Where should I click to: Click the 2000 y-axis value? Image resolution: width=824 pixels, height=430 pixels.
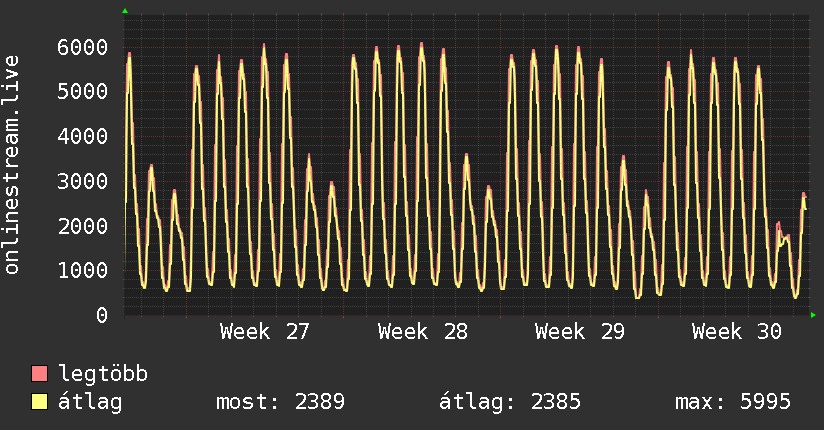click(83, 226)
